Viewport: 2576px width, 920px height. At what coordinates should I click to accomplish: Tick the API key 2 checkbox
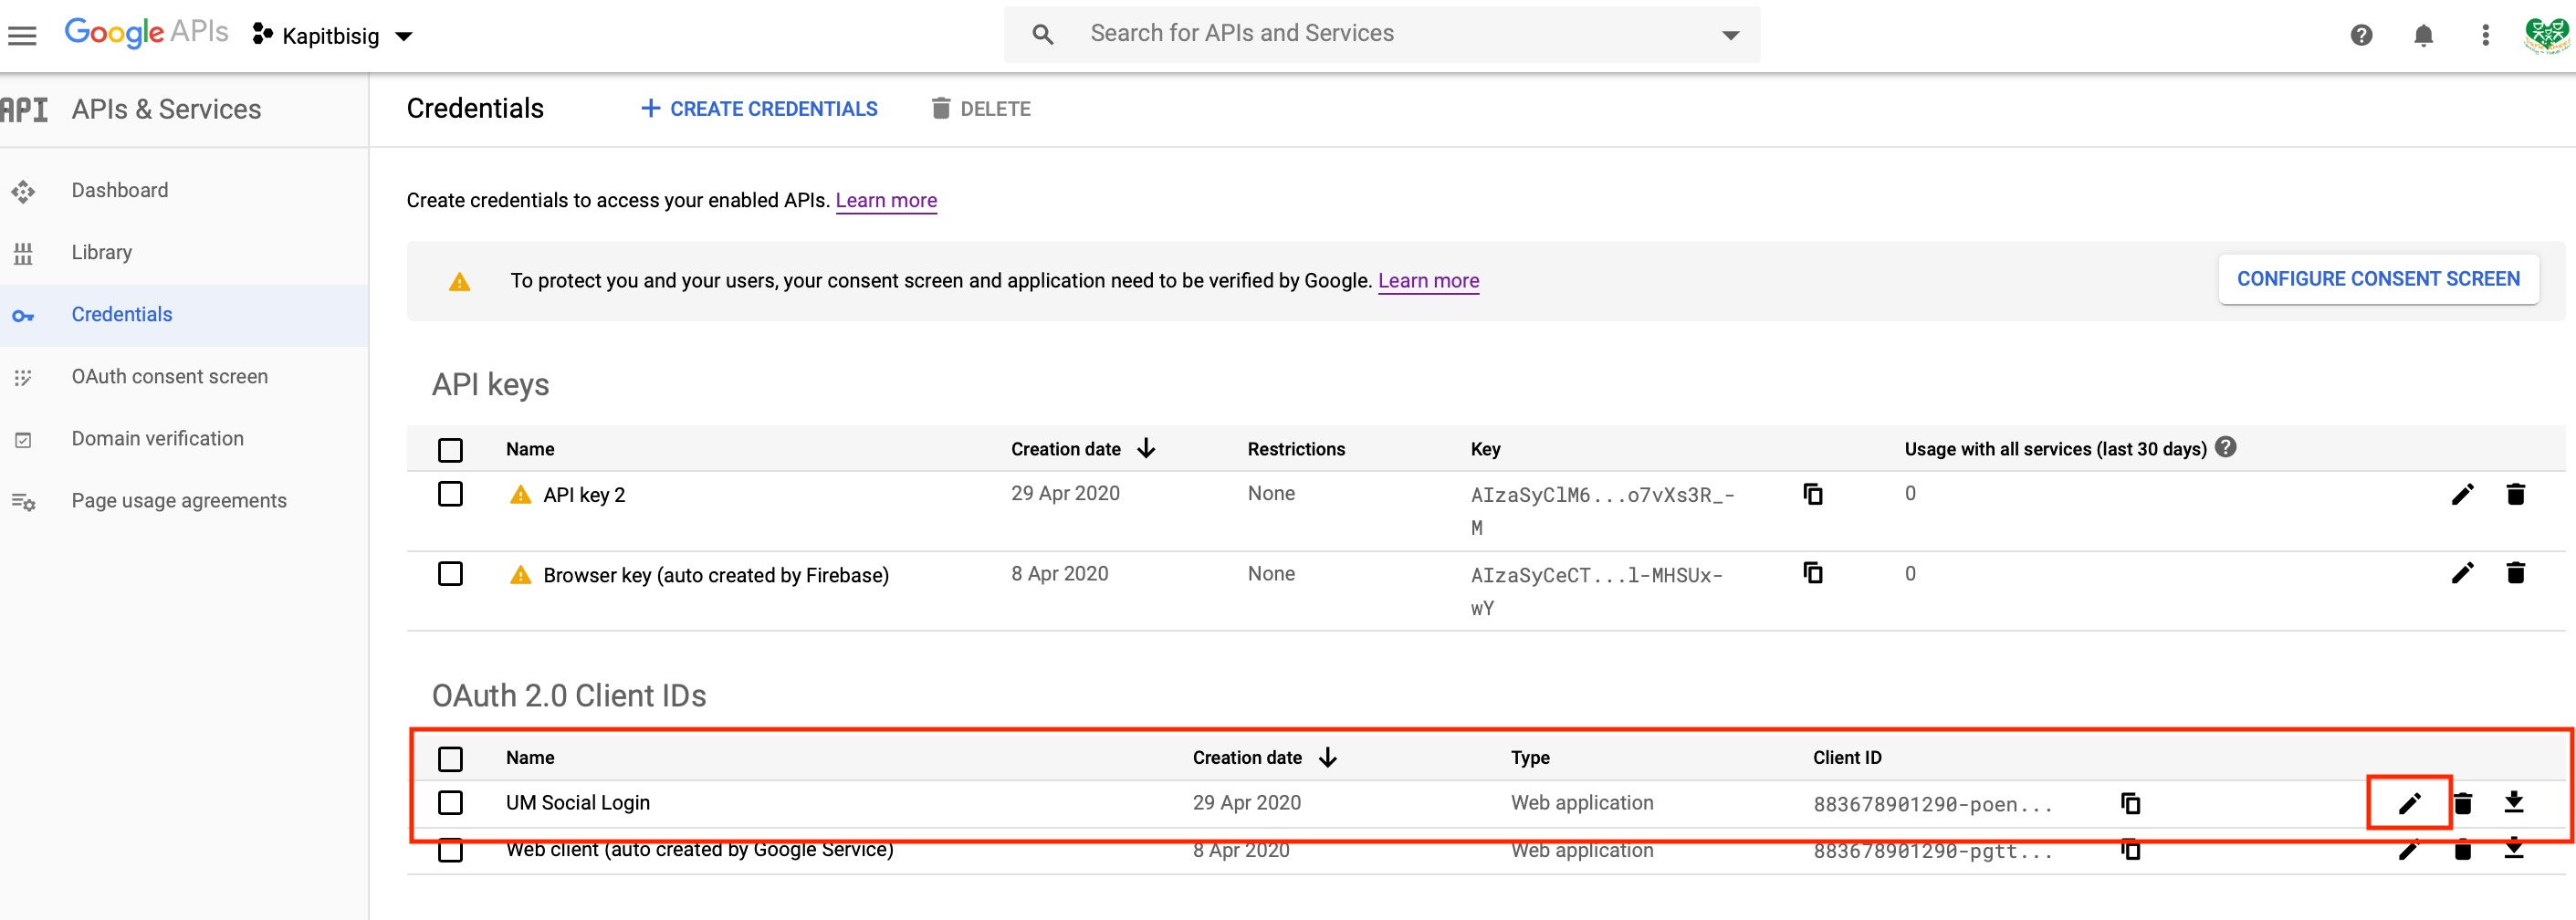tap(450, 494)
